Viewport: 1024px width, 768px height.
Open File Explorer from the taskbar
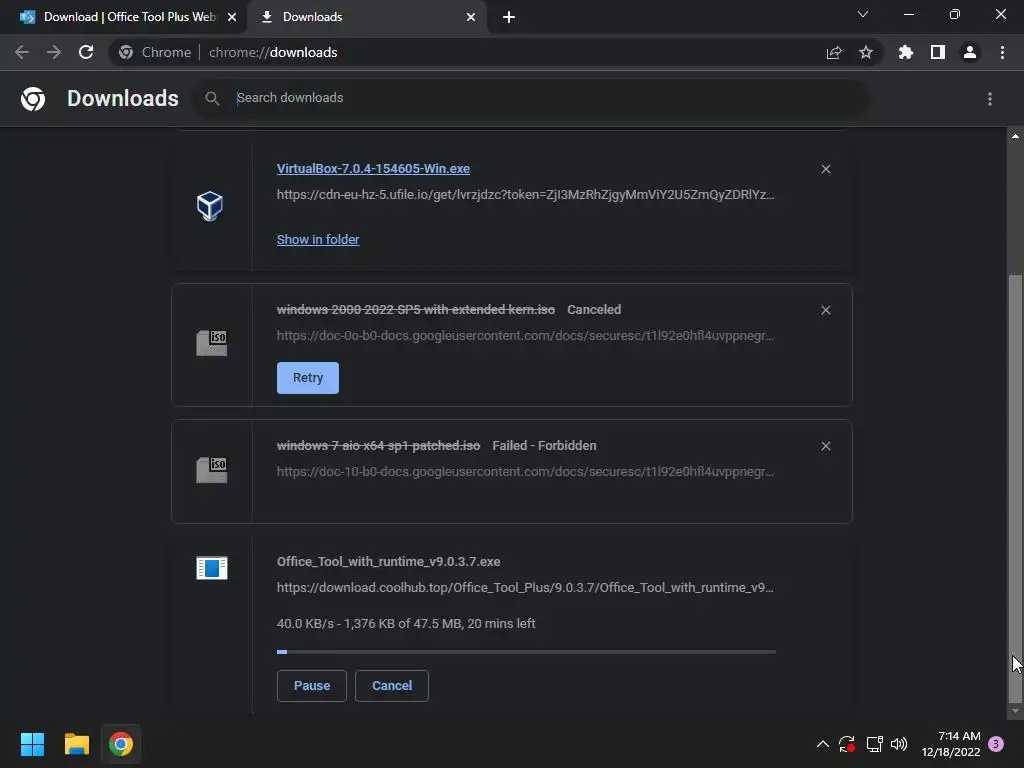coord(76,744)
